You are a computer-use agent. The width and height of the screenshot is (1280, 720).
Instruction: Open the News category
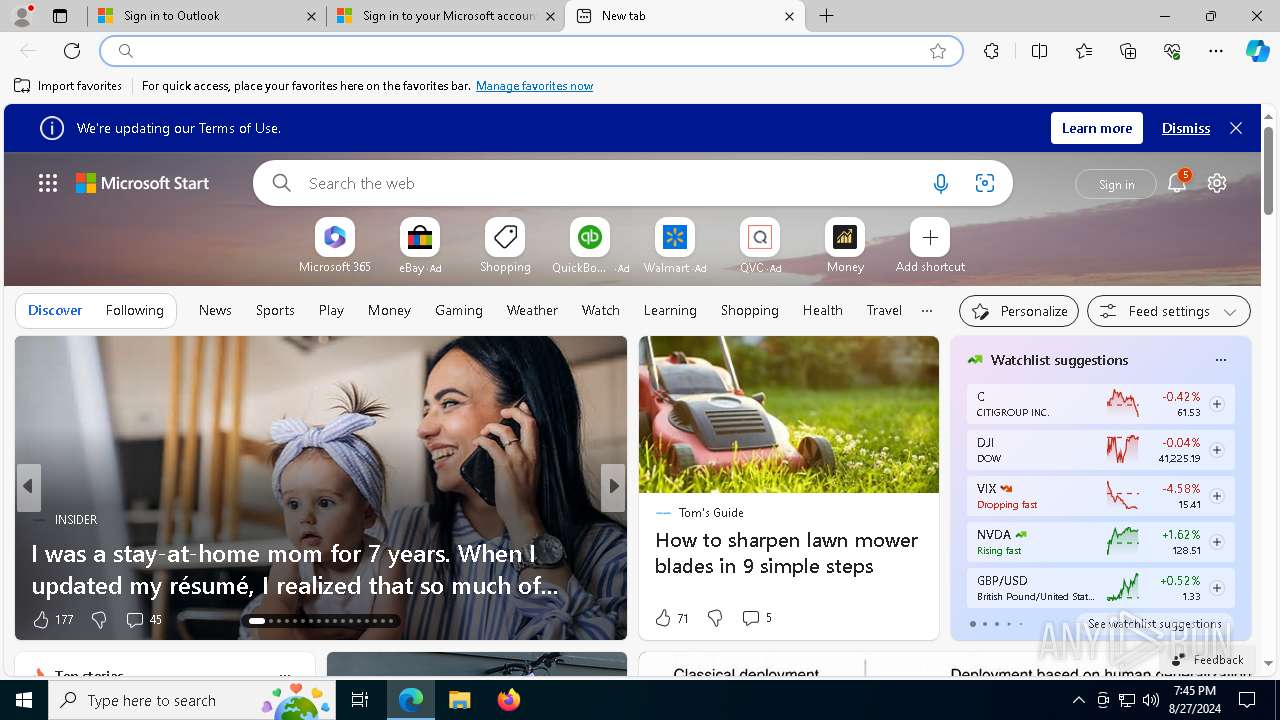(x=215, y=310)
